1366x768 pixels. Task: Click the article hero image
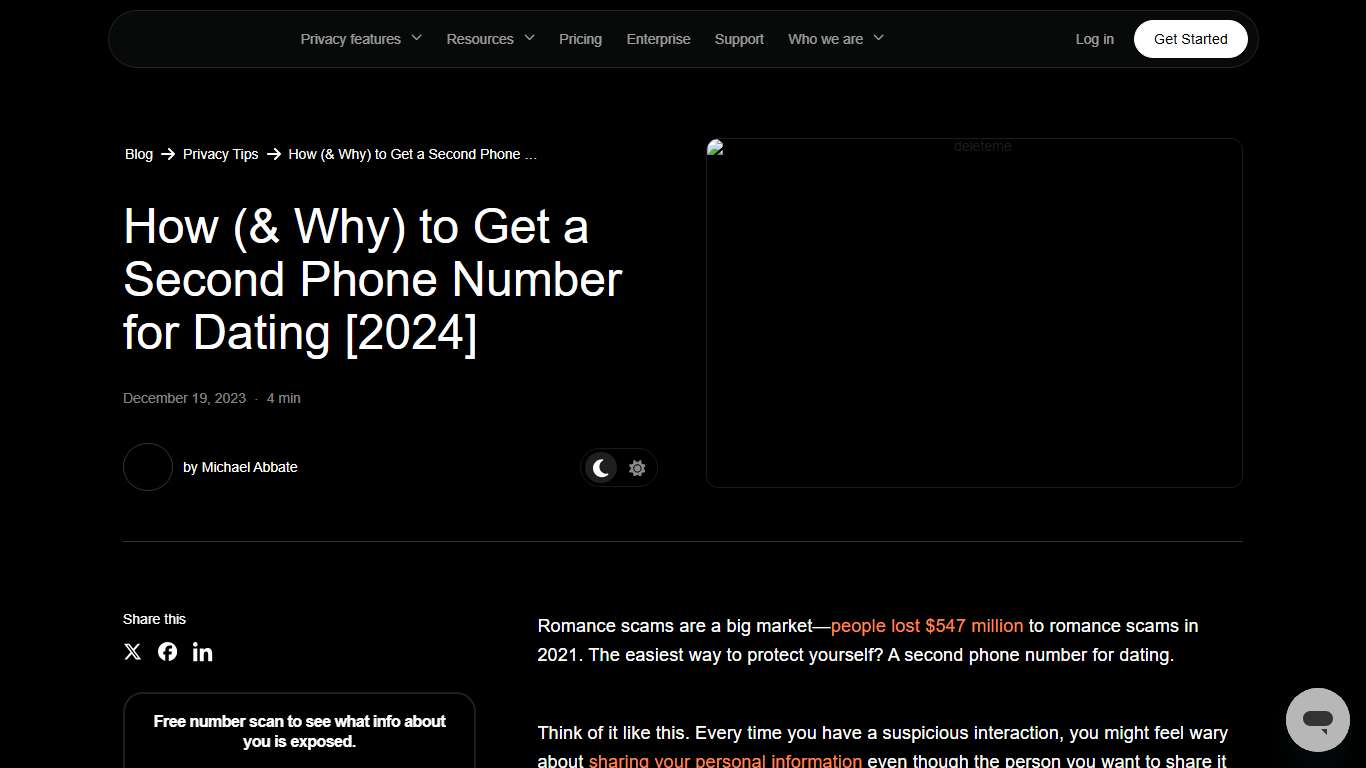pyautogui.click(x=974, y=312)
